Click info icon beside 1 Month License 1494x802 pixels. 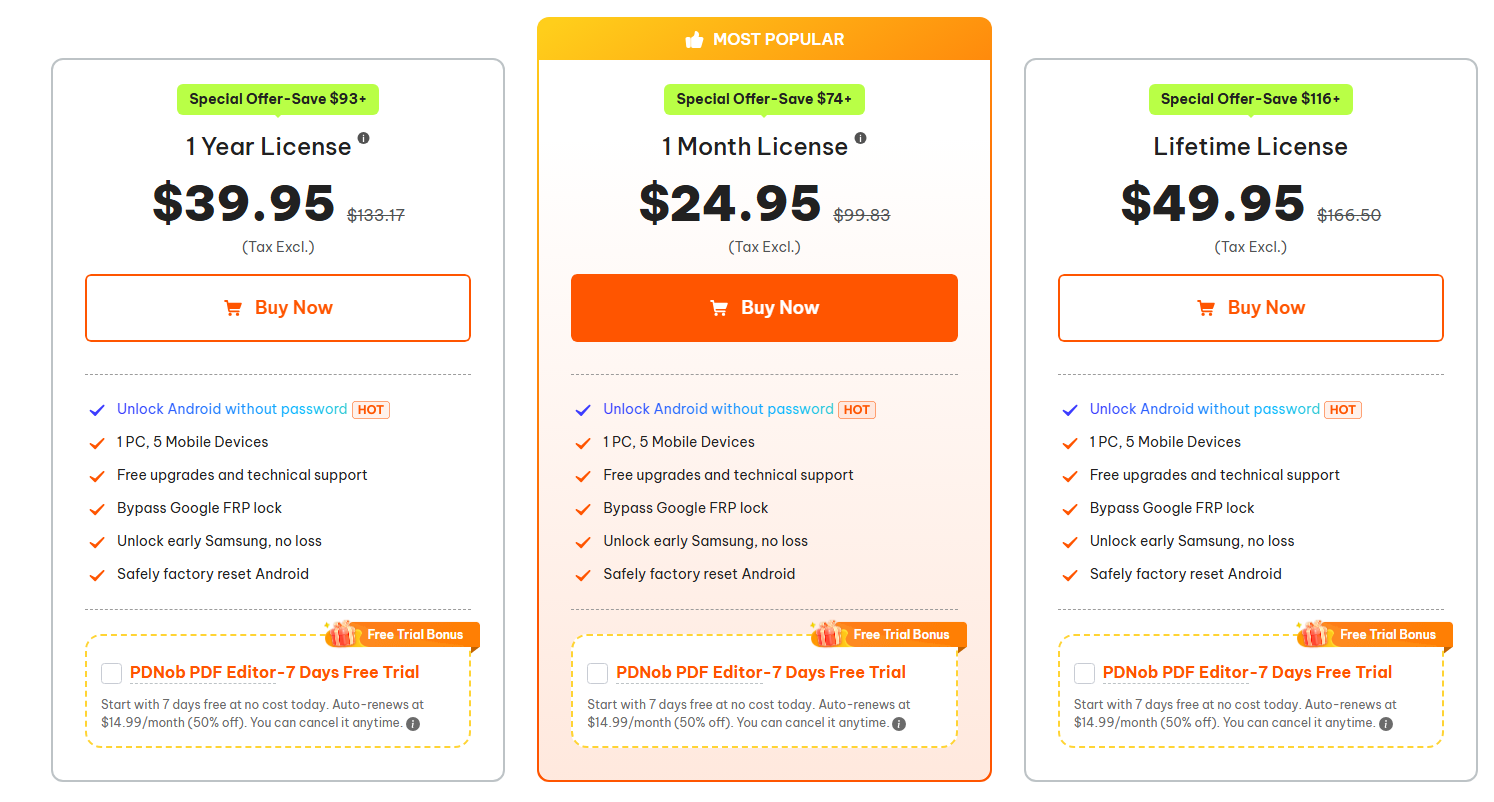pyautogui.click(x=860, y=138)
